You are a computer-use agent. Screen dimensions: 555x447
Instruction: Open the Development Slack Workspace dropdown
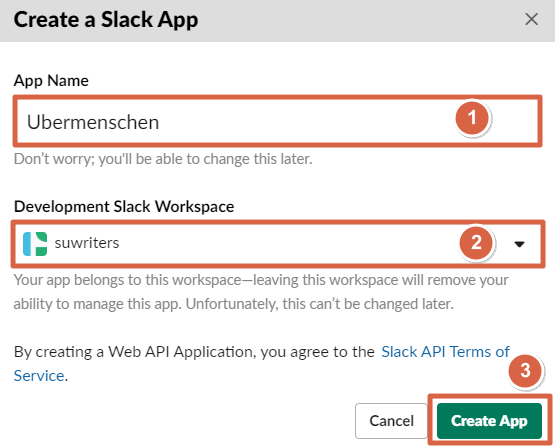[278, 243]
